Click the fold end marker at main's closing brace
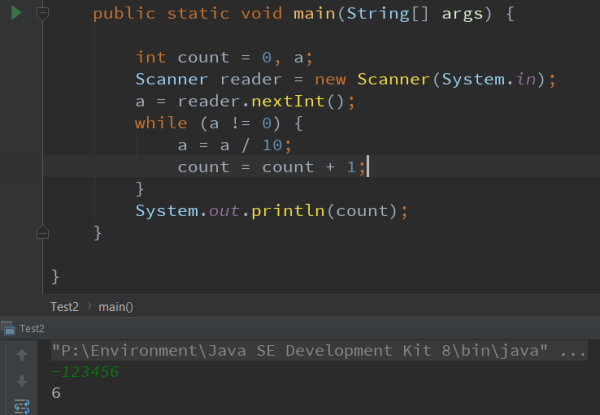 click(42, 232)
